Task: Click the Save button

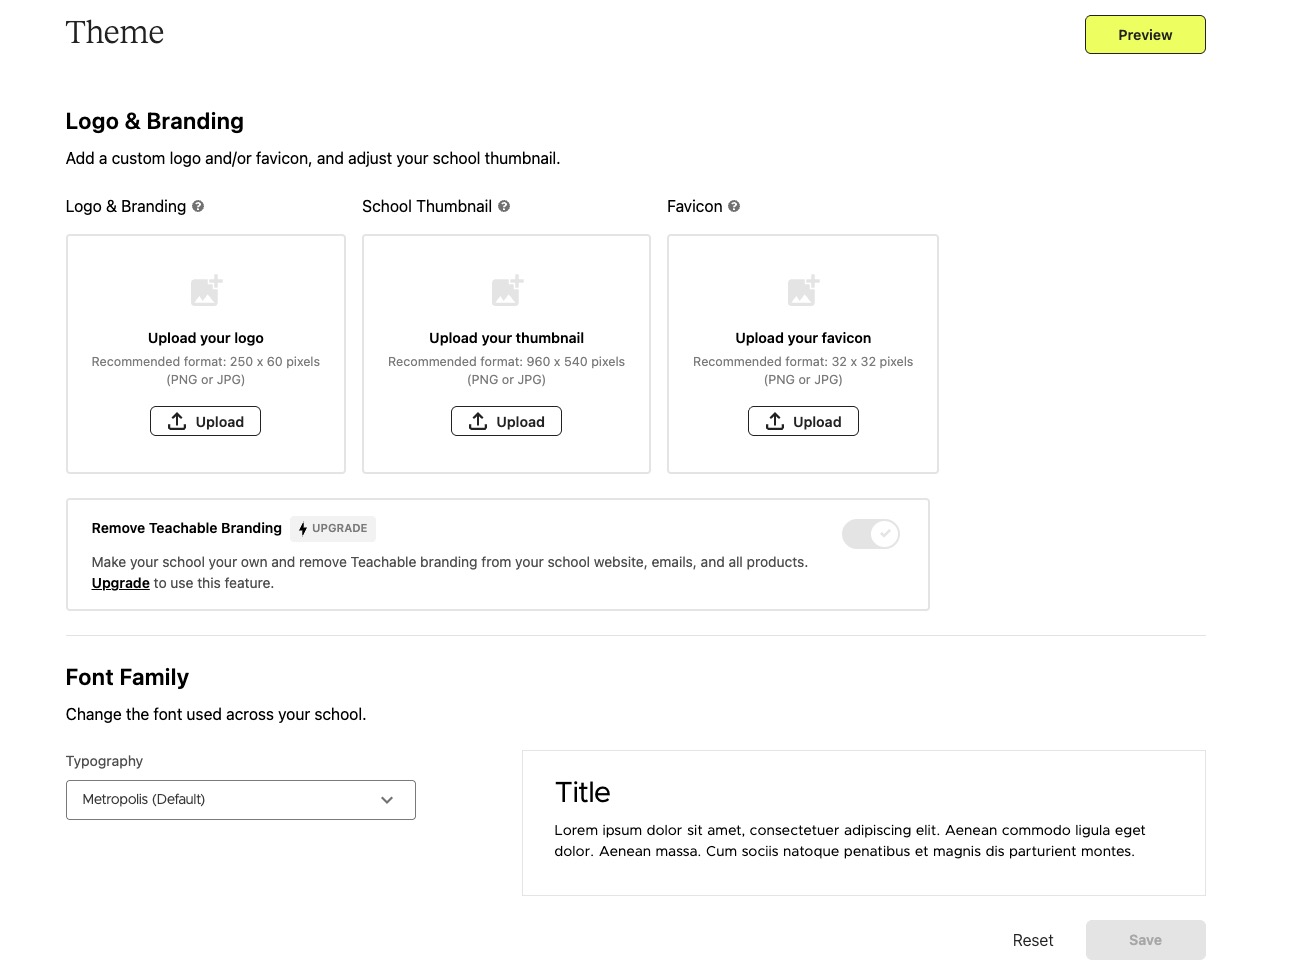Action: [x=1145, y=940]
